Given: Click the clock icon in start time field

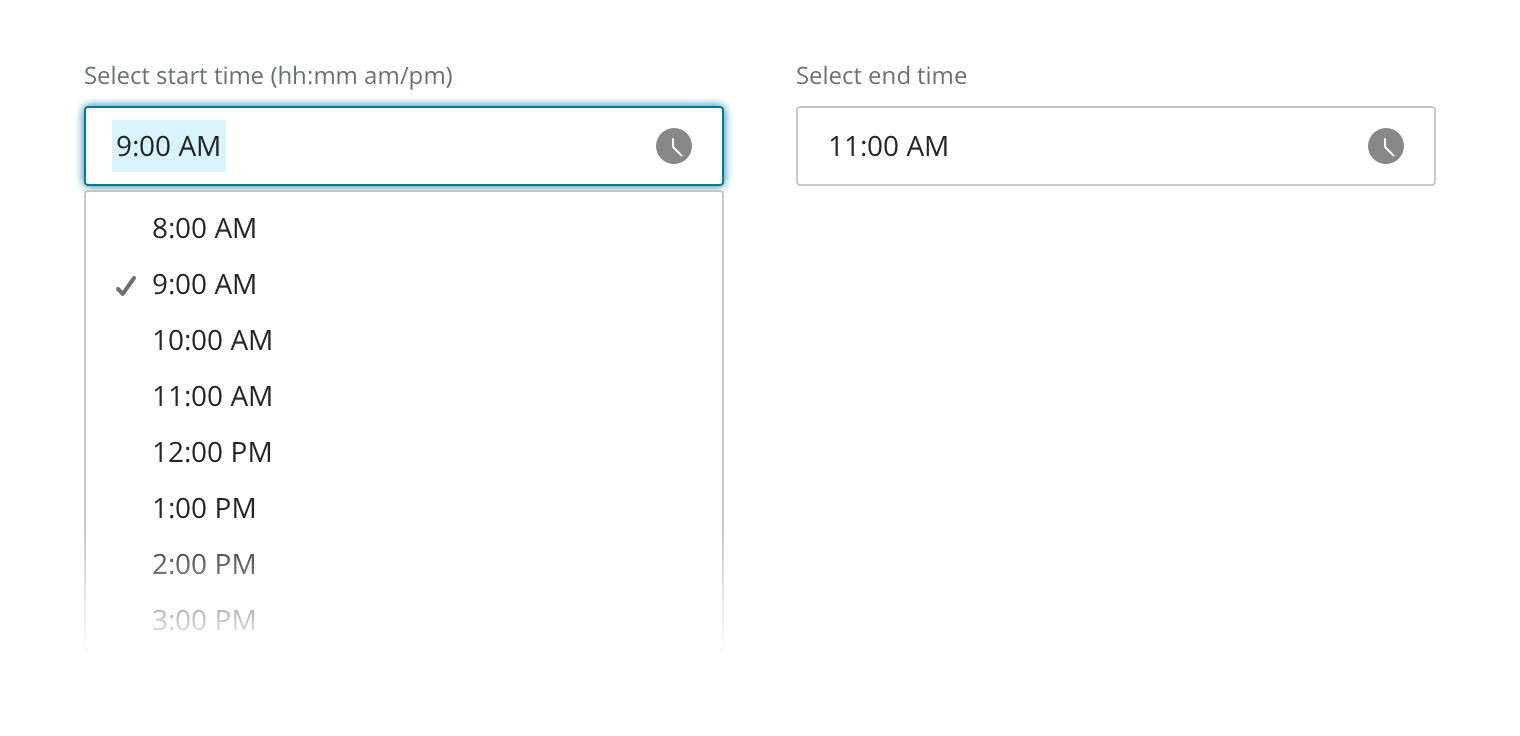Looking at the screenshot, I should [x=674, y=146].
